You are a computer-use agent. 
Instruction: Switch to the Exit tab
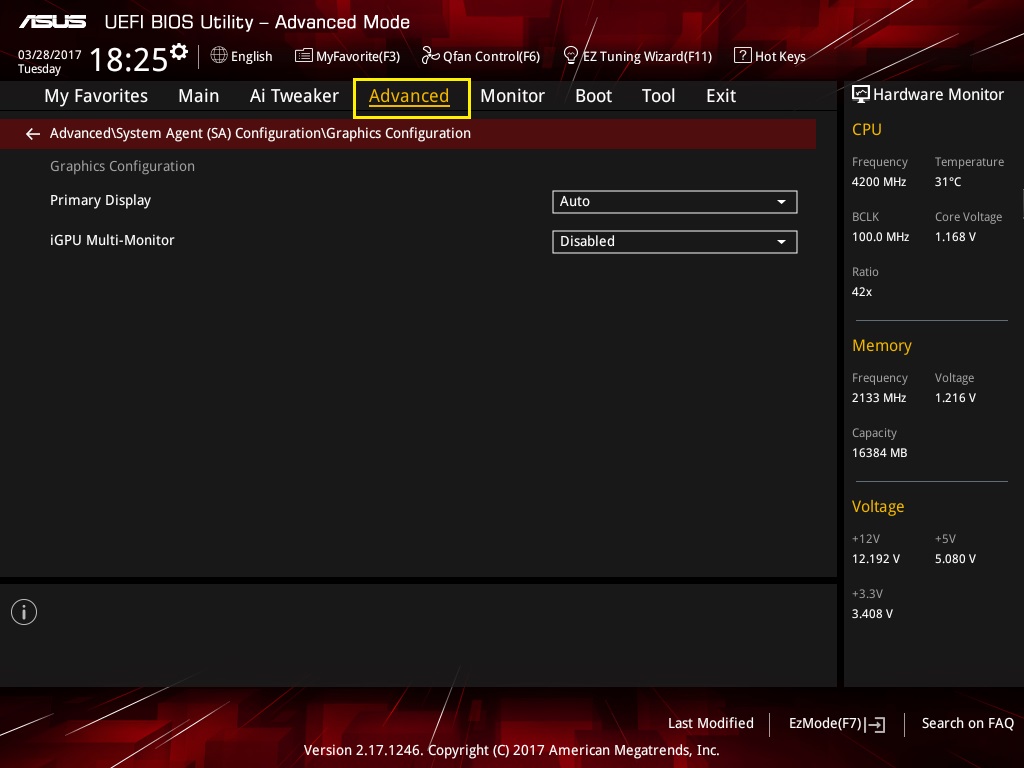(721, 96)
